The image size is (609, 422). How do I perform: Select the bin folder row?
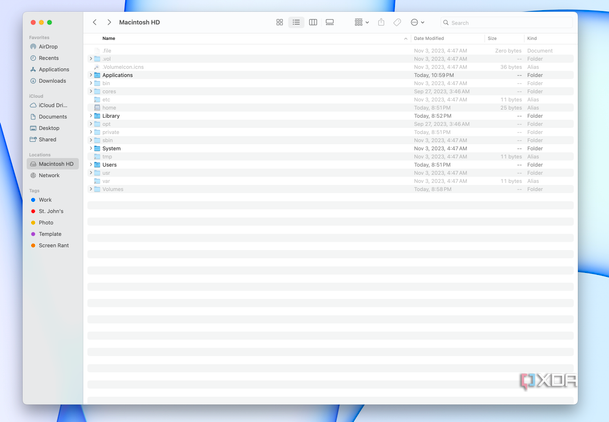coord(331,83)
